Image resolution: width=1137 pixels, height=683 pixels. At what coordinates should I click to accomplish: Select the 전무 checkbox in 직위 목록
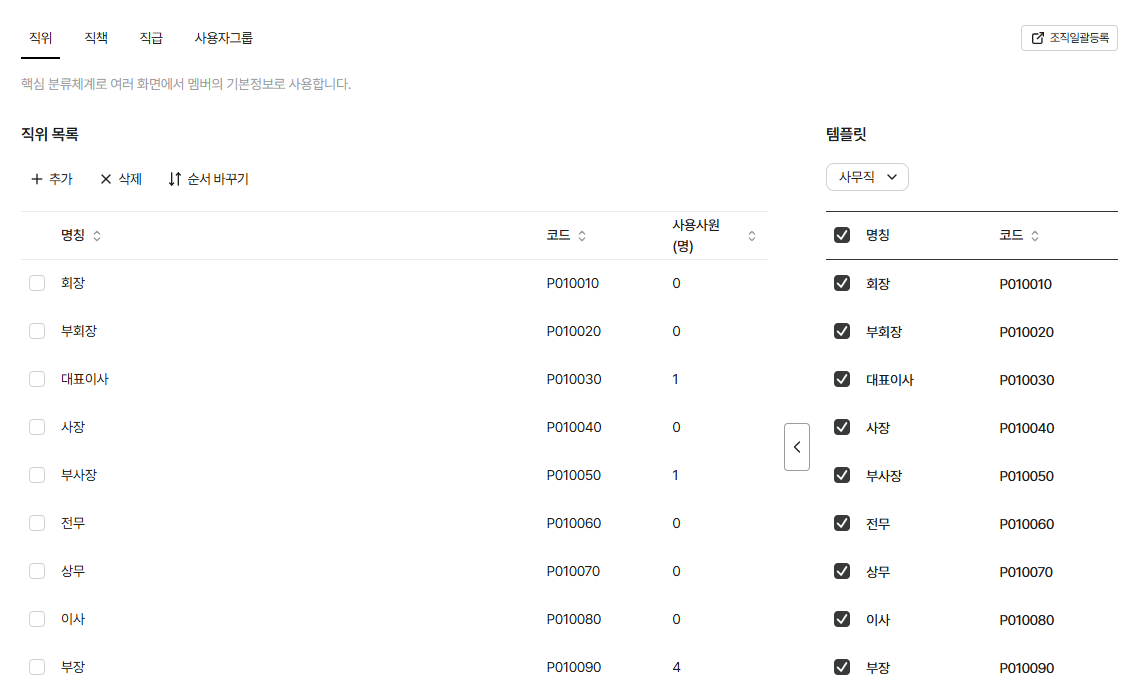click(x=37, y=523)
